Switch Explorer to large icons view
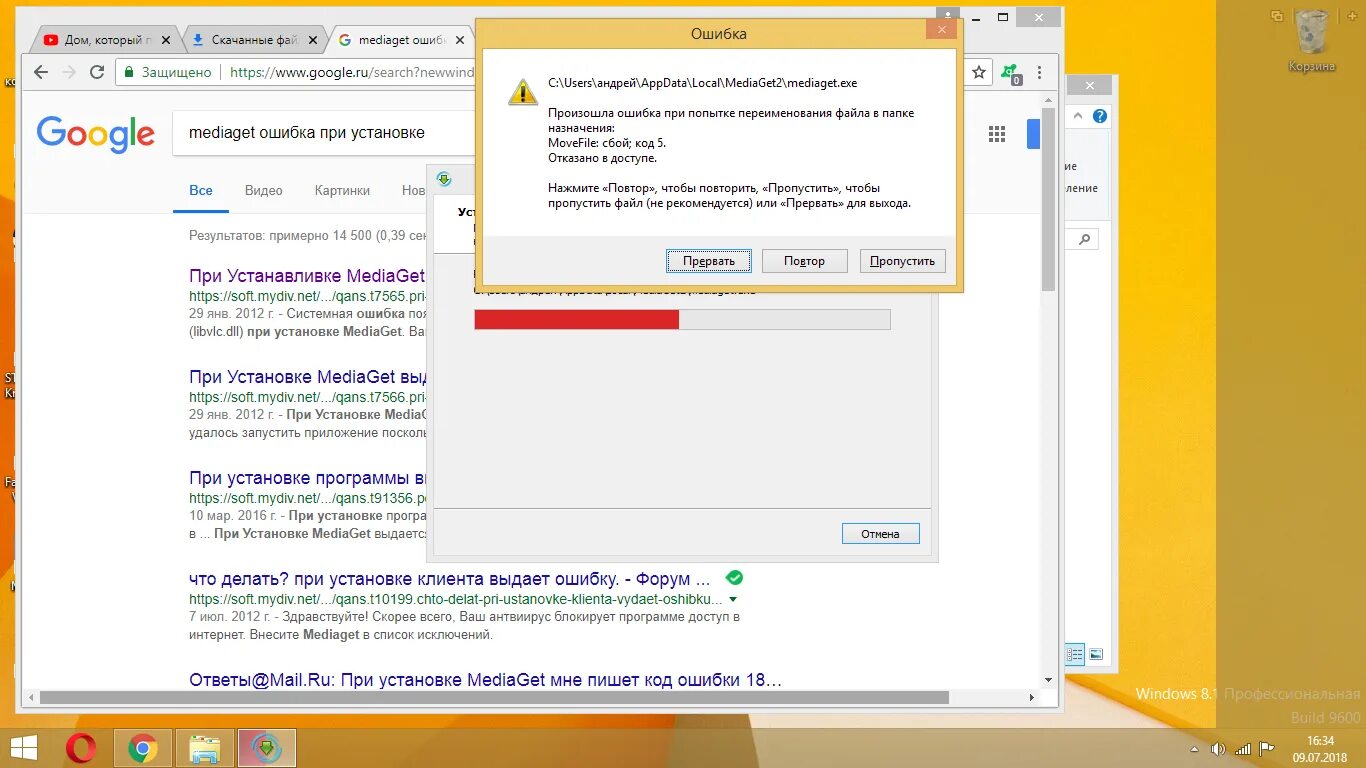The image size is (1366, 768). point(1096,655)
